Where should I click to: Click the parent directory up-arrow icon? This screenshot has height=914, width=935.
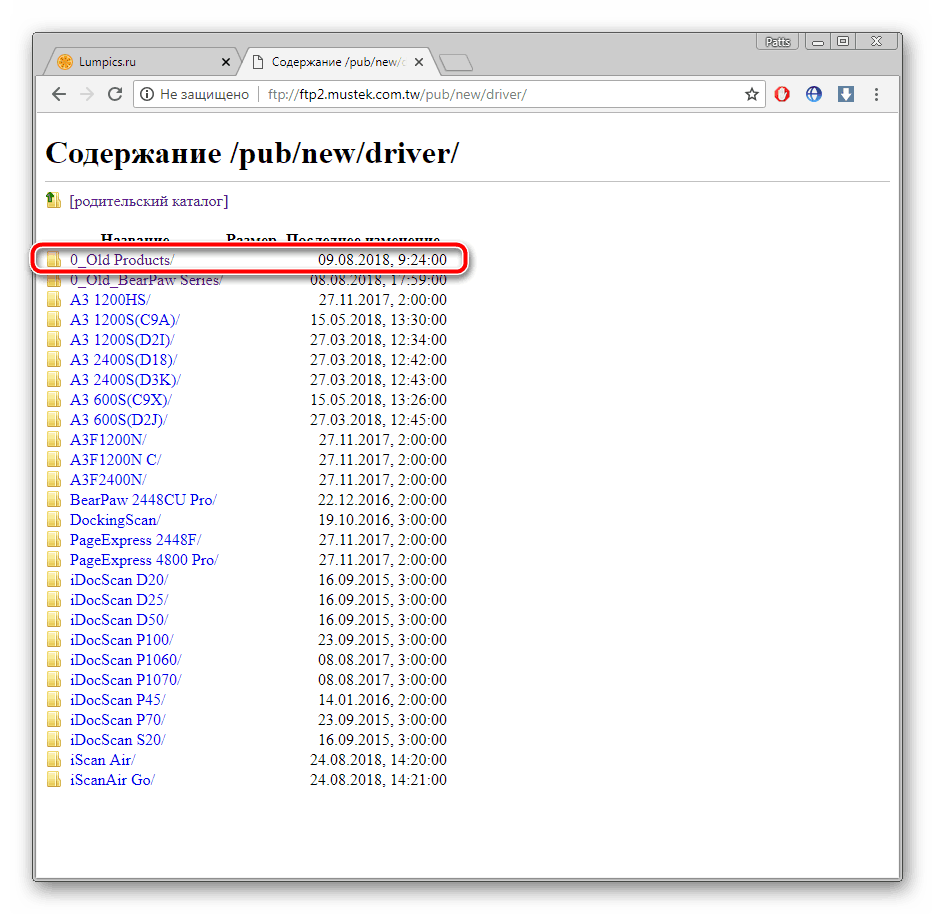click(x=54, y=200)
